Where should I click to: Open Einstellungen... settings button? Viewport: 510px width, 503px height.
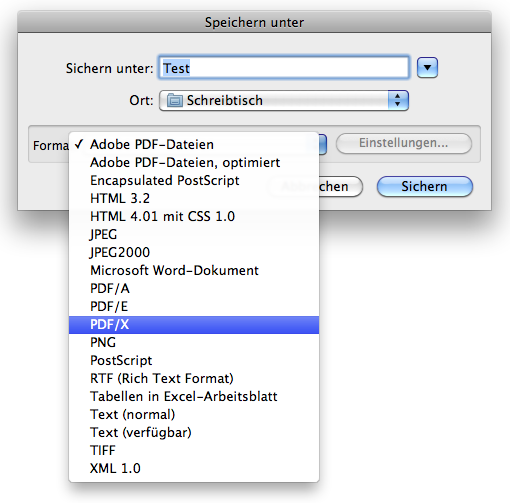(x=404, y=143)
